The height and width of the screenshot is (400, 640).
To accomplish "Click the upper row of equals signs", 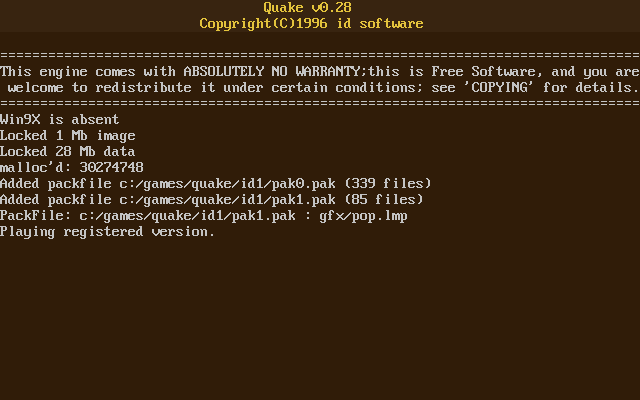I will pos(320,56).
